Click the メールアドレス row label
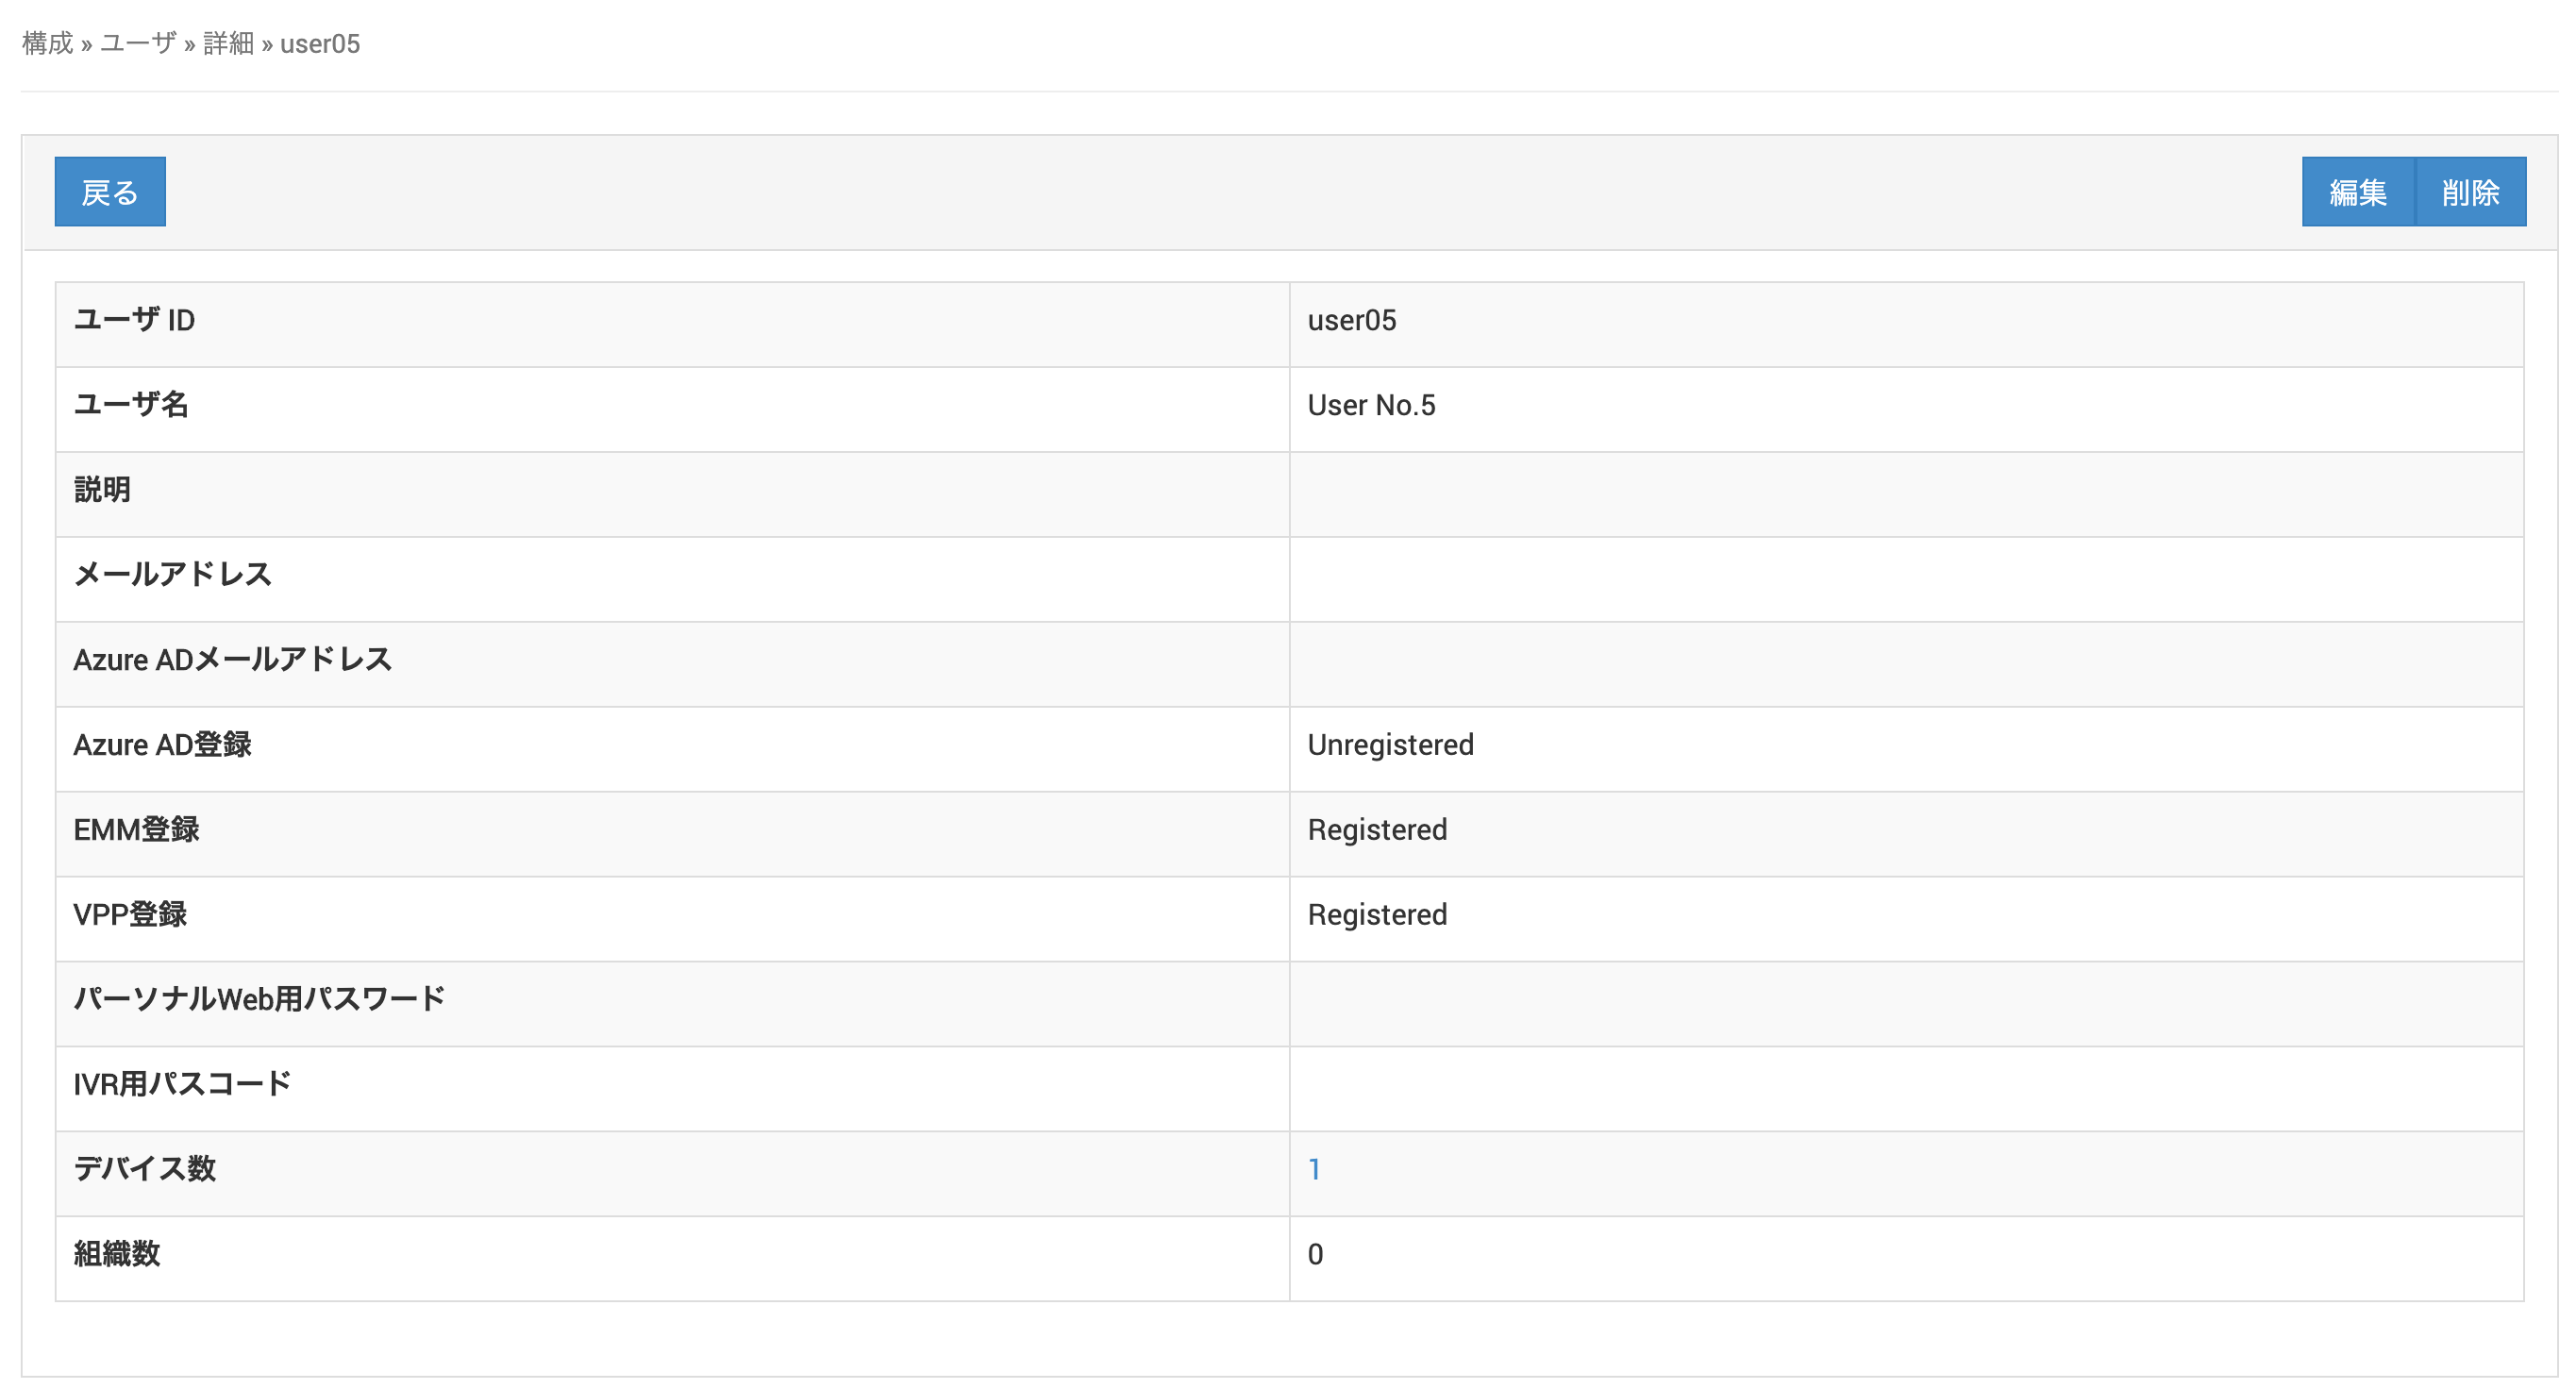 point(172,575)
